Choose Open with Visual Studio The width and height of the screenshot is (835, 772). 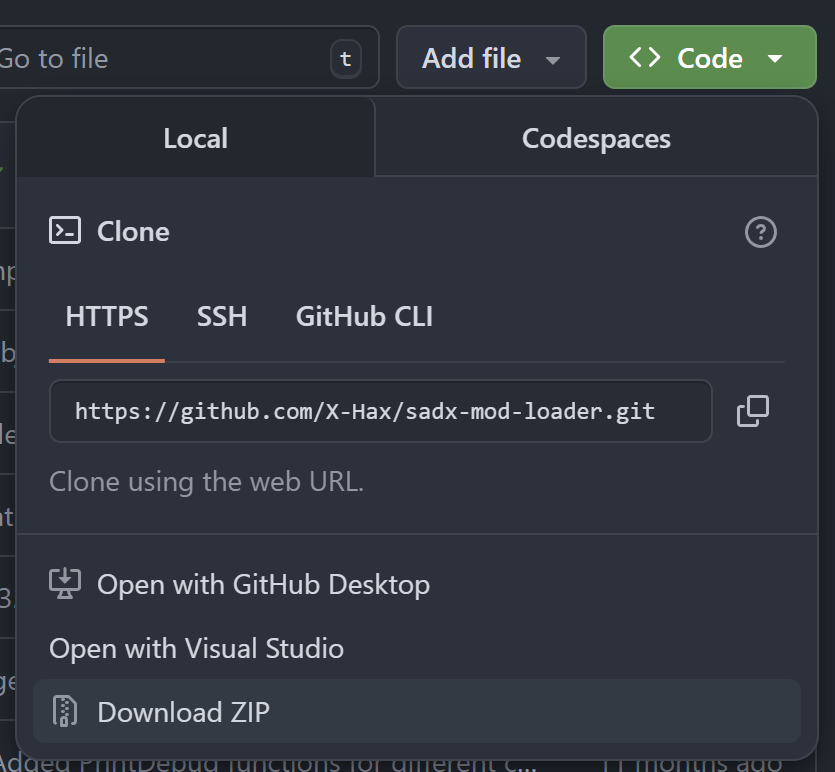[x=196, y=648]
